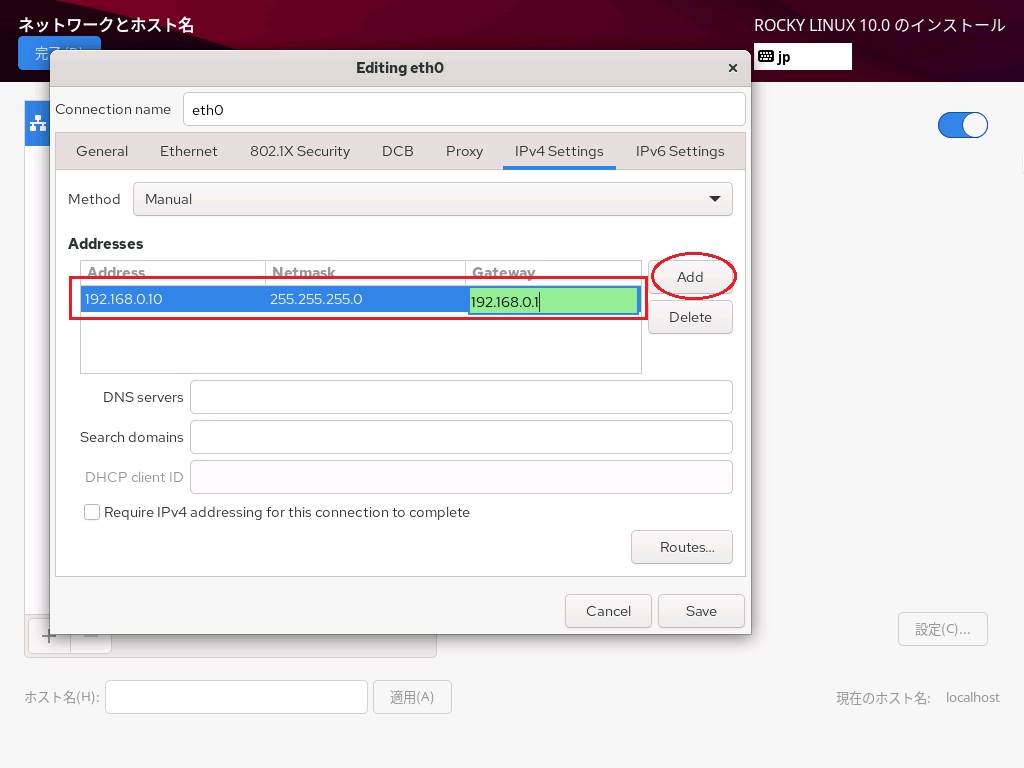
Task: Click the wired network icon in sidebar
Action: pyautogui.click(x=38, y=123)
